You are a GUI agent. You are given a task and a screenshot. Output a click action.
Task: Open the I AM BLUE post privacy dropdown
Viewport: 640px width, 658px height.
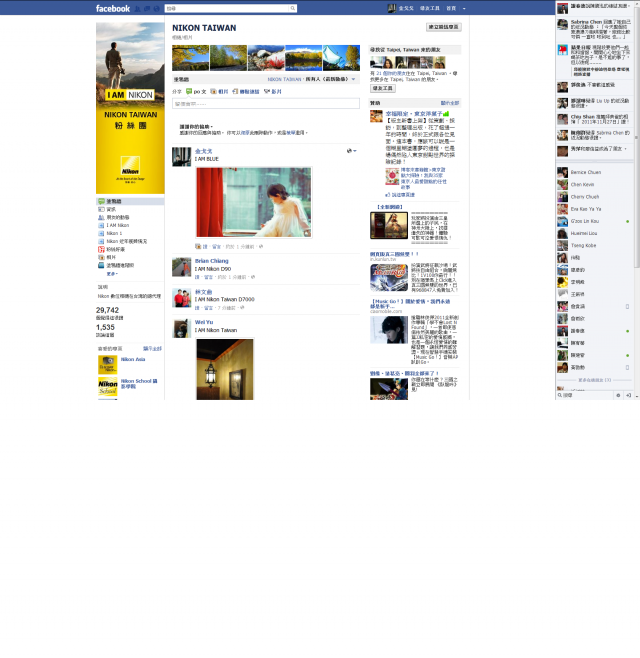[x=352, y=151]
